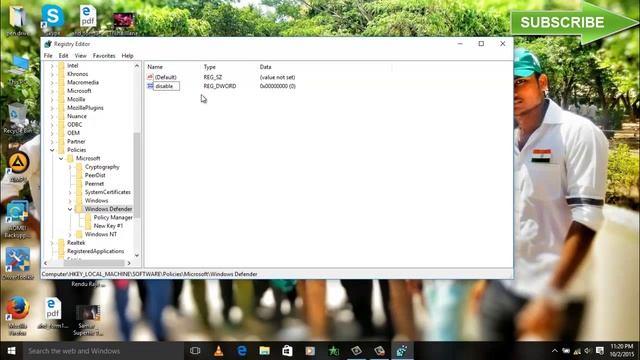Expand the SystemCertificates key arrow

click(x=70, y=192)
